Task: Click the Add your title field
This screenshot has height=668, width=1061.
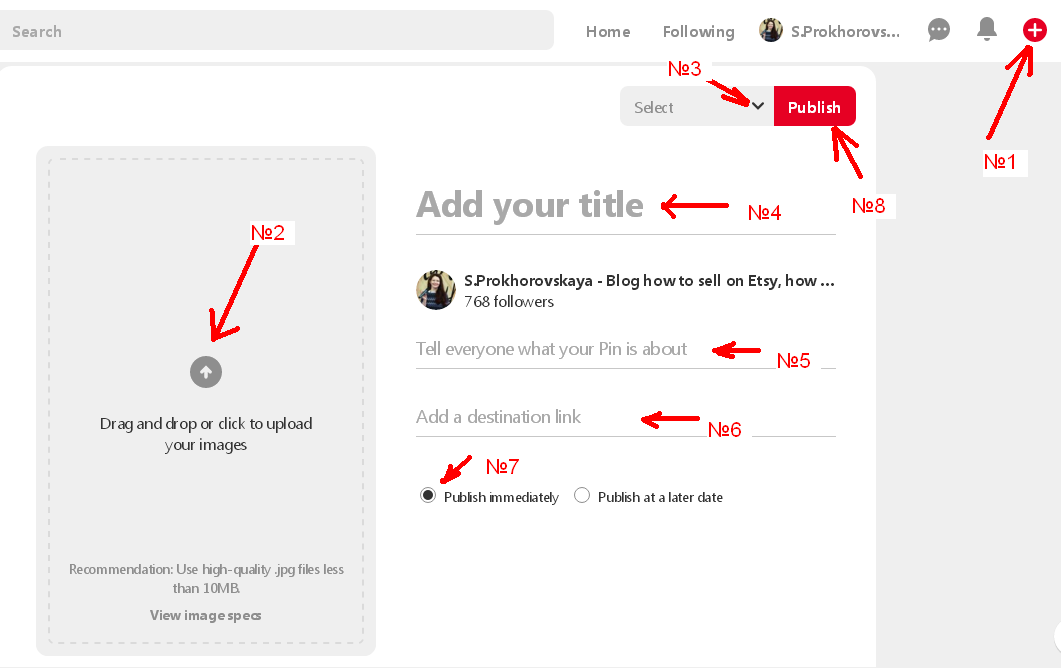Action: (626, 205)
